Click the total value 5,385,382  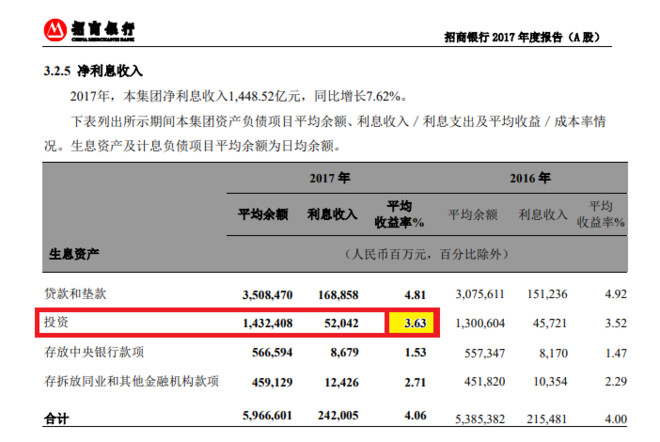480,419
